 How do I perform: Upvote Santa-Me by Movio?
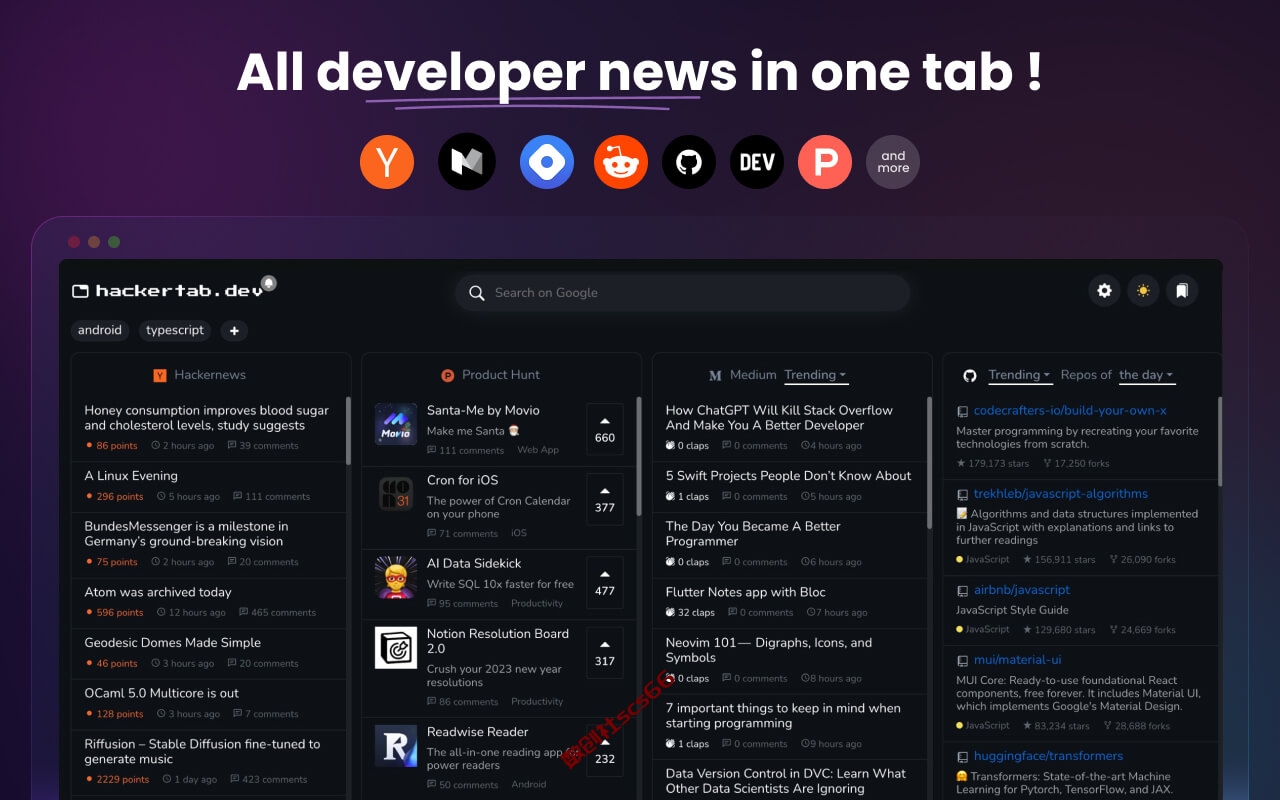point(605,429)
